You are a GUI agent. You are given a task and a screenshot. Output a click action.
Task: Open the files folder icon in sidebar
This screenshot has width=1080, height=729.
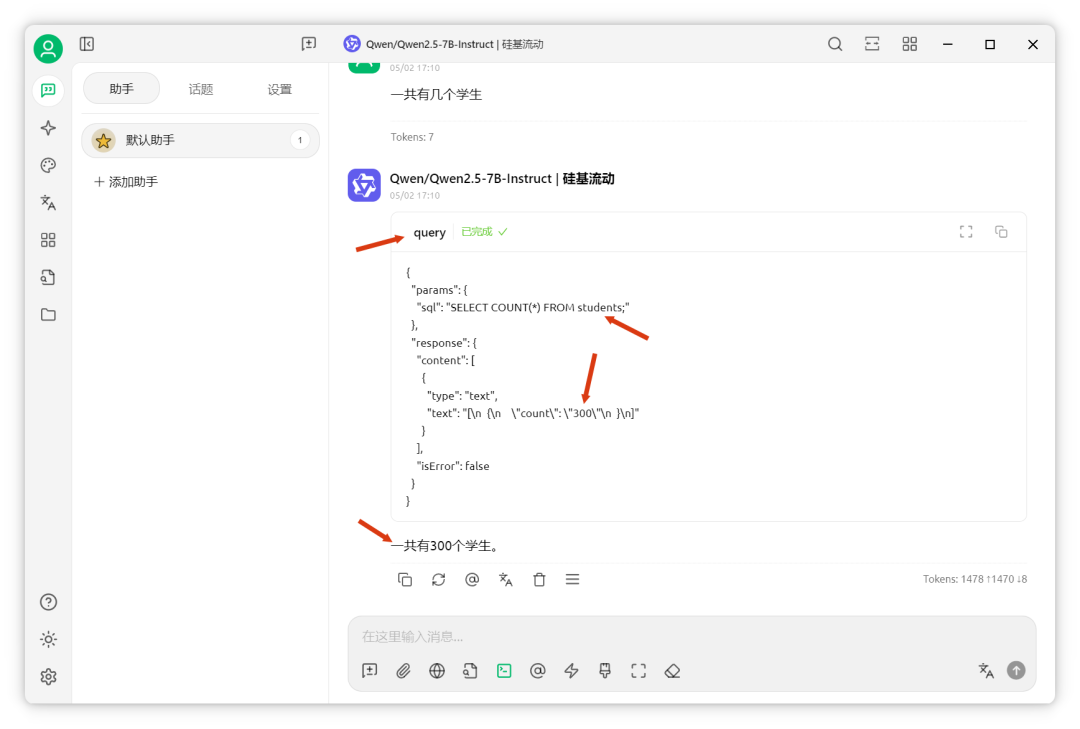pyautogui.click(x=48, y=315)
